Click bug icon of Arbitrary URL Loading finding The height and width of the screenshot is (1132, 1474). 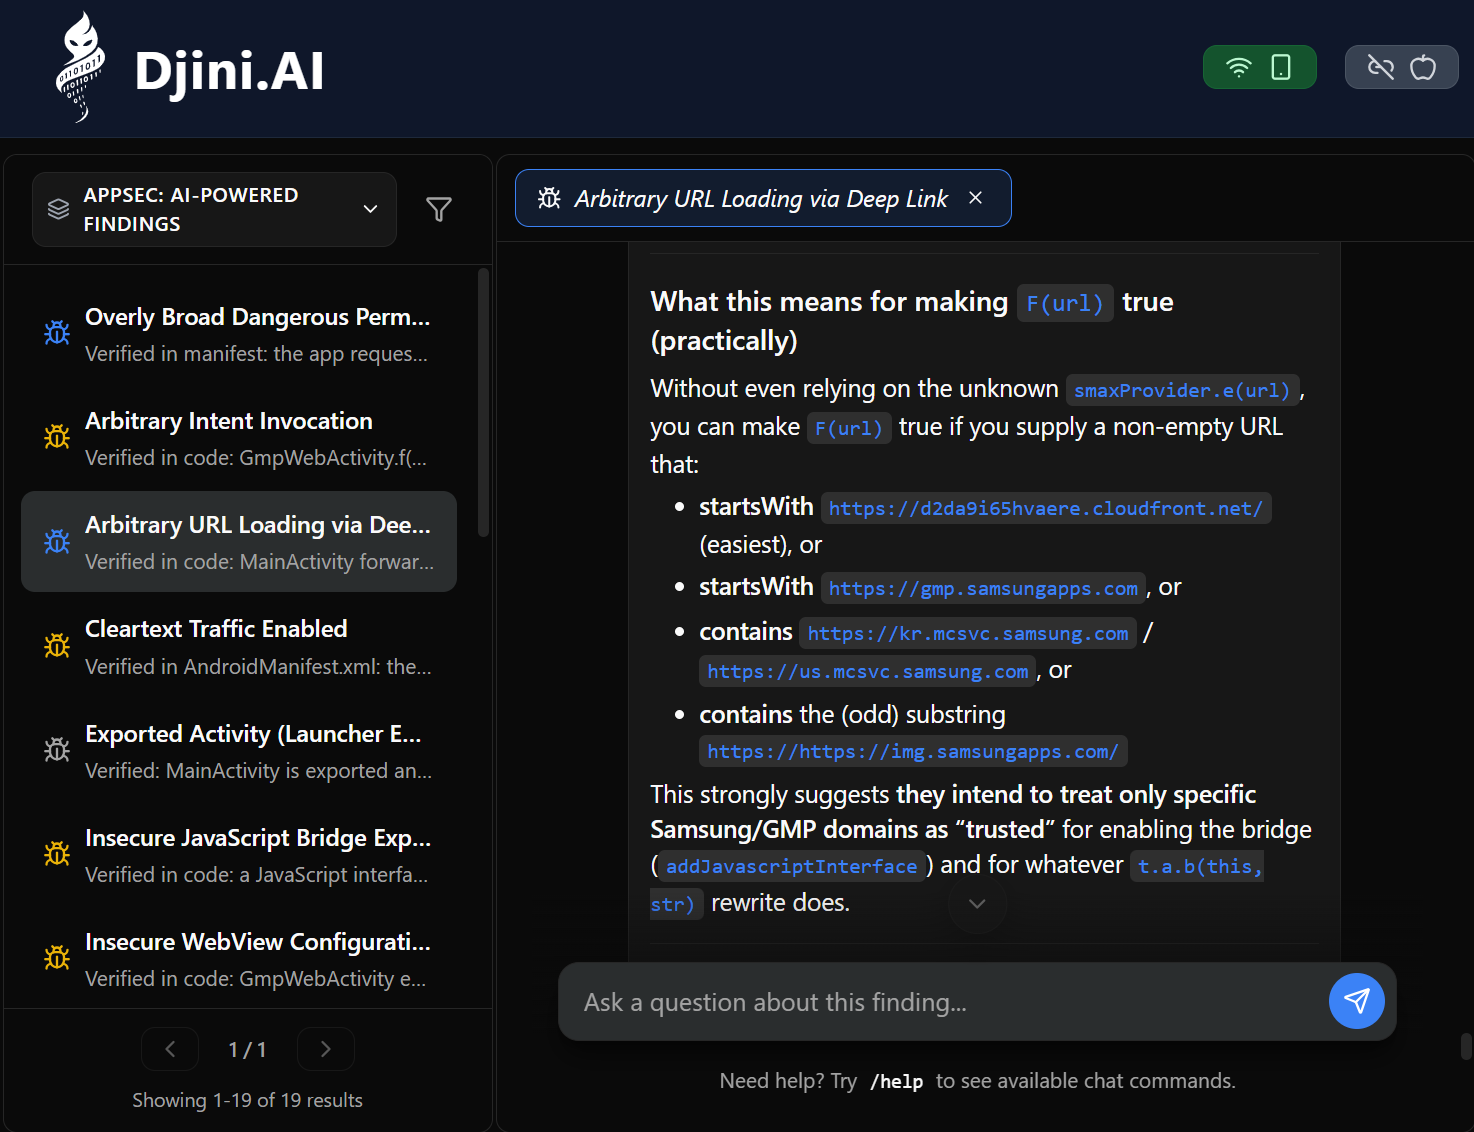[x=57, y=541]
